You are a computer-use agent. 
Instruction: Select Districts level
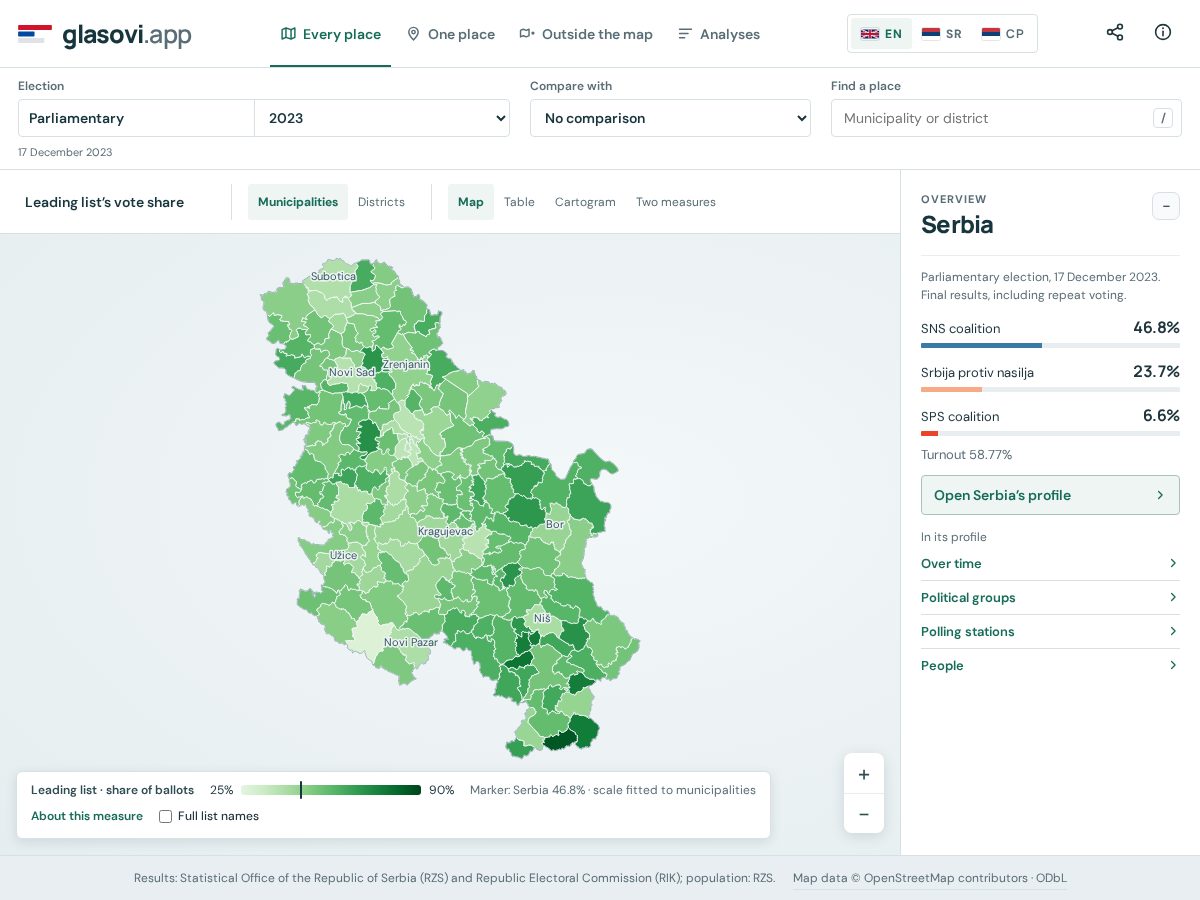[381, 202]
